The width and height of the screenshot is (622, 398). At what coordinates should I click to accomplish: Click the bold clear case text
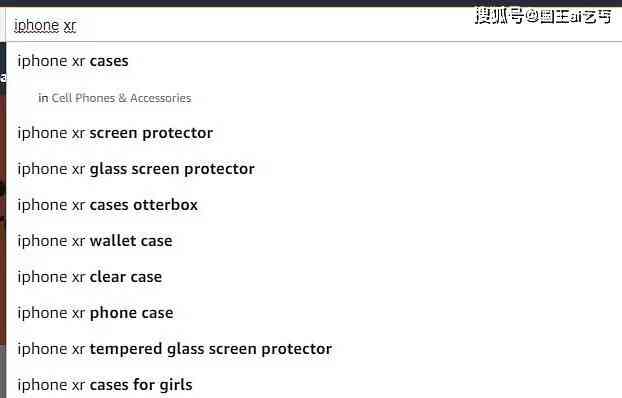tap(126, 277)
